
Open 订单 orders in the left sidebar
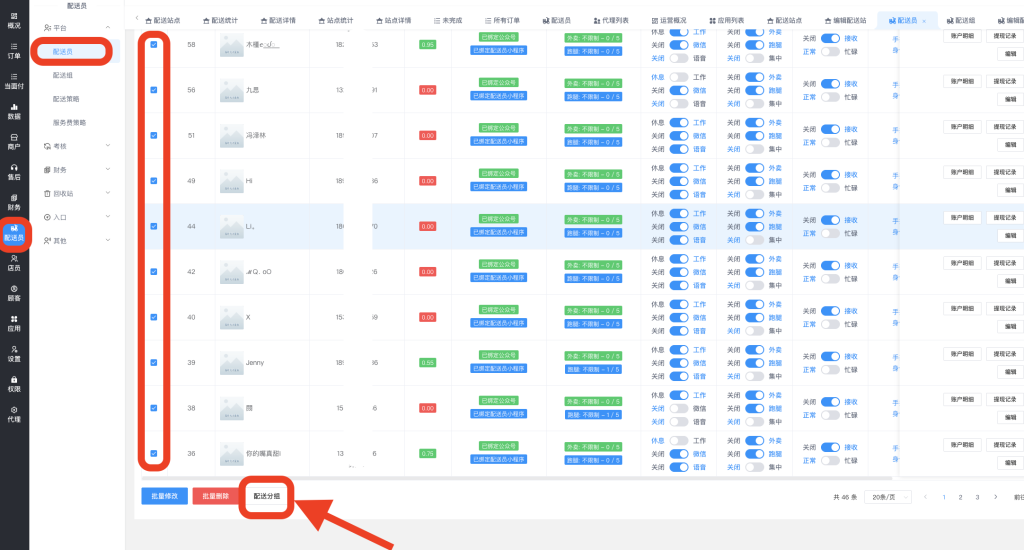14,51
